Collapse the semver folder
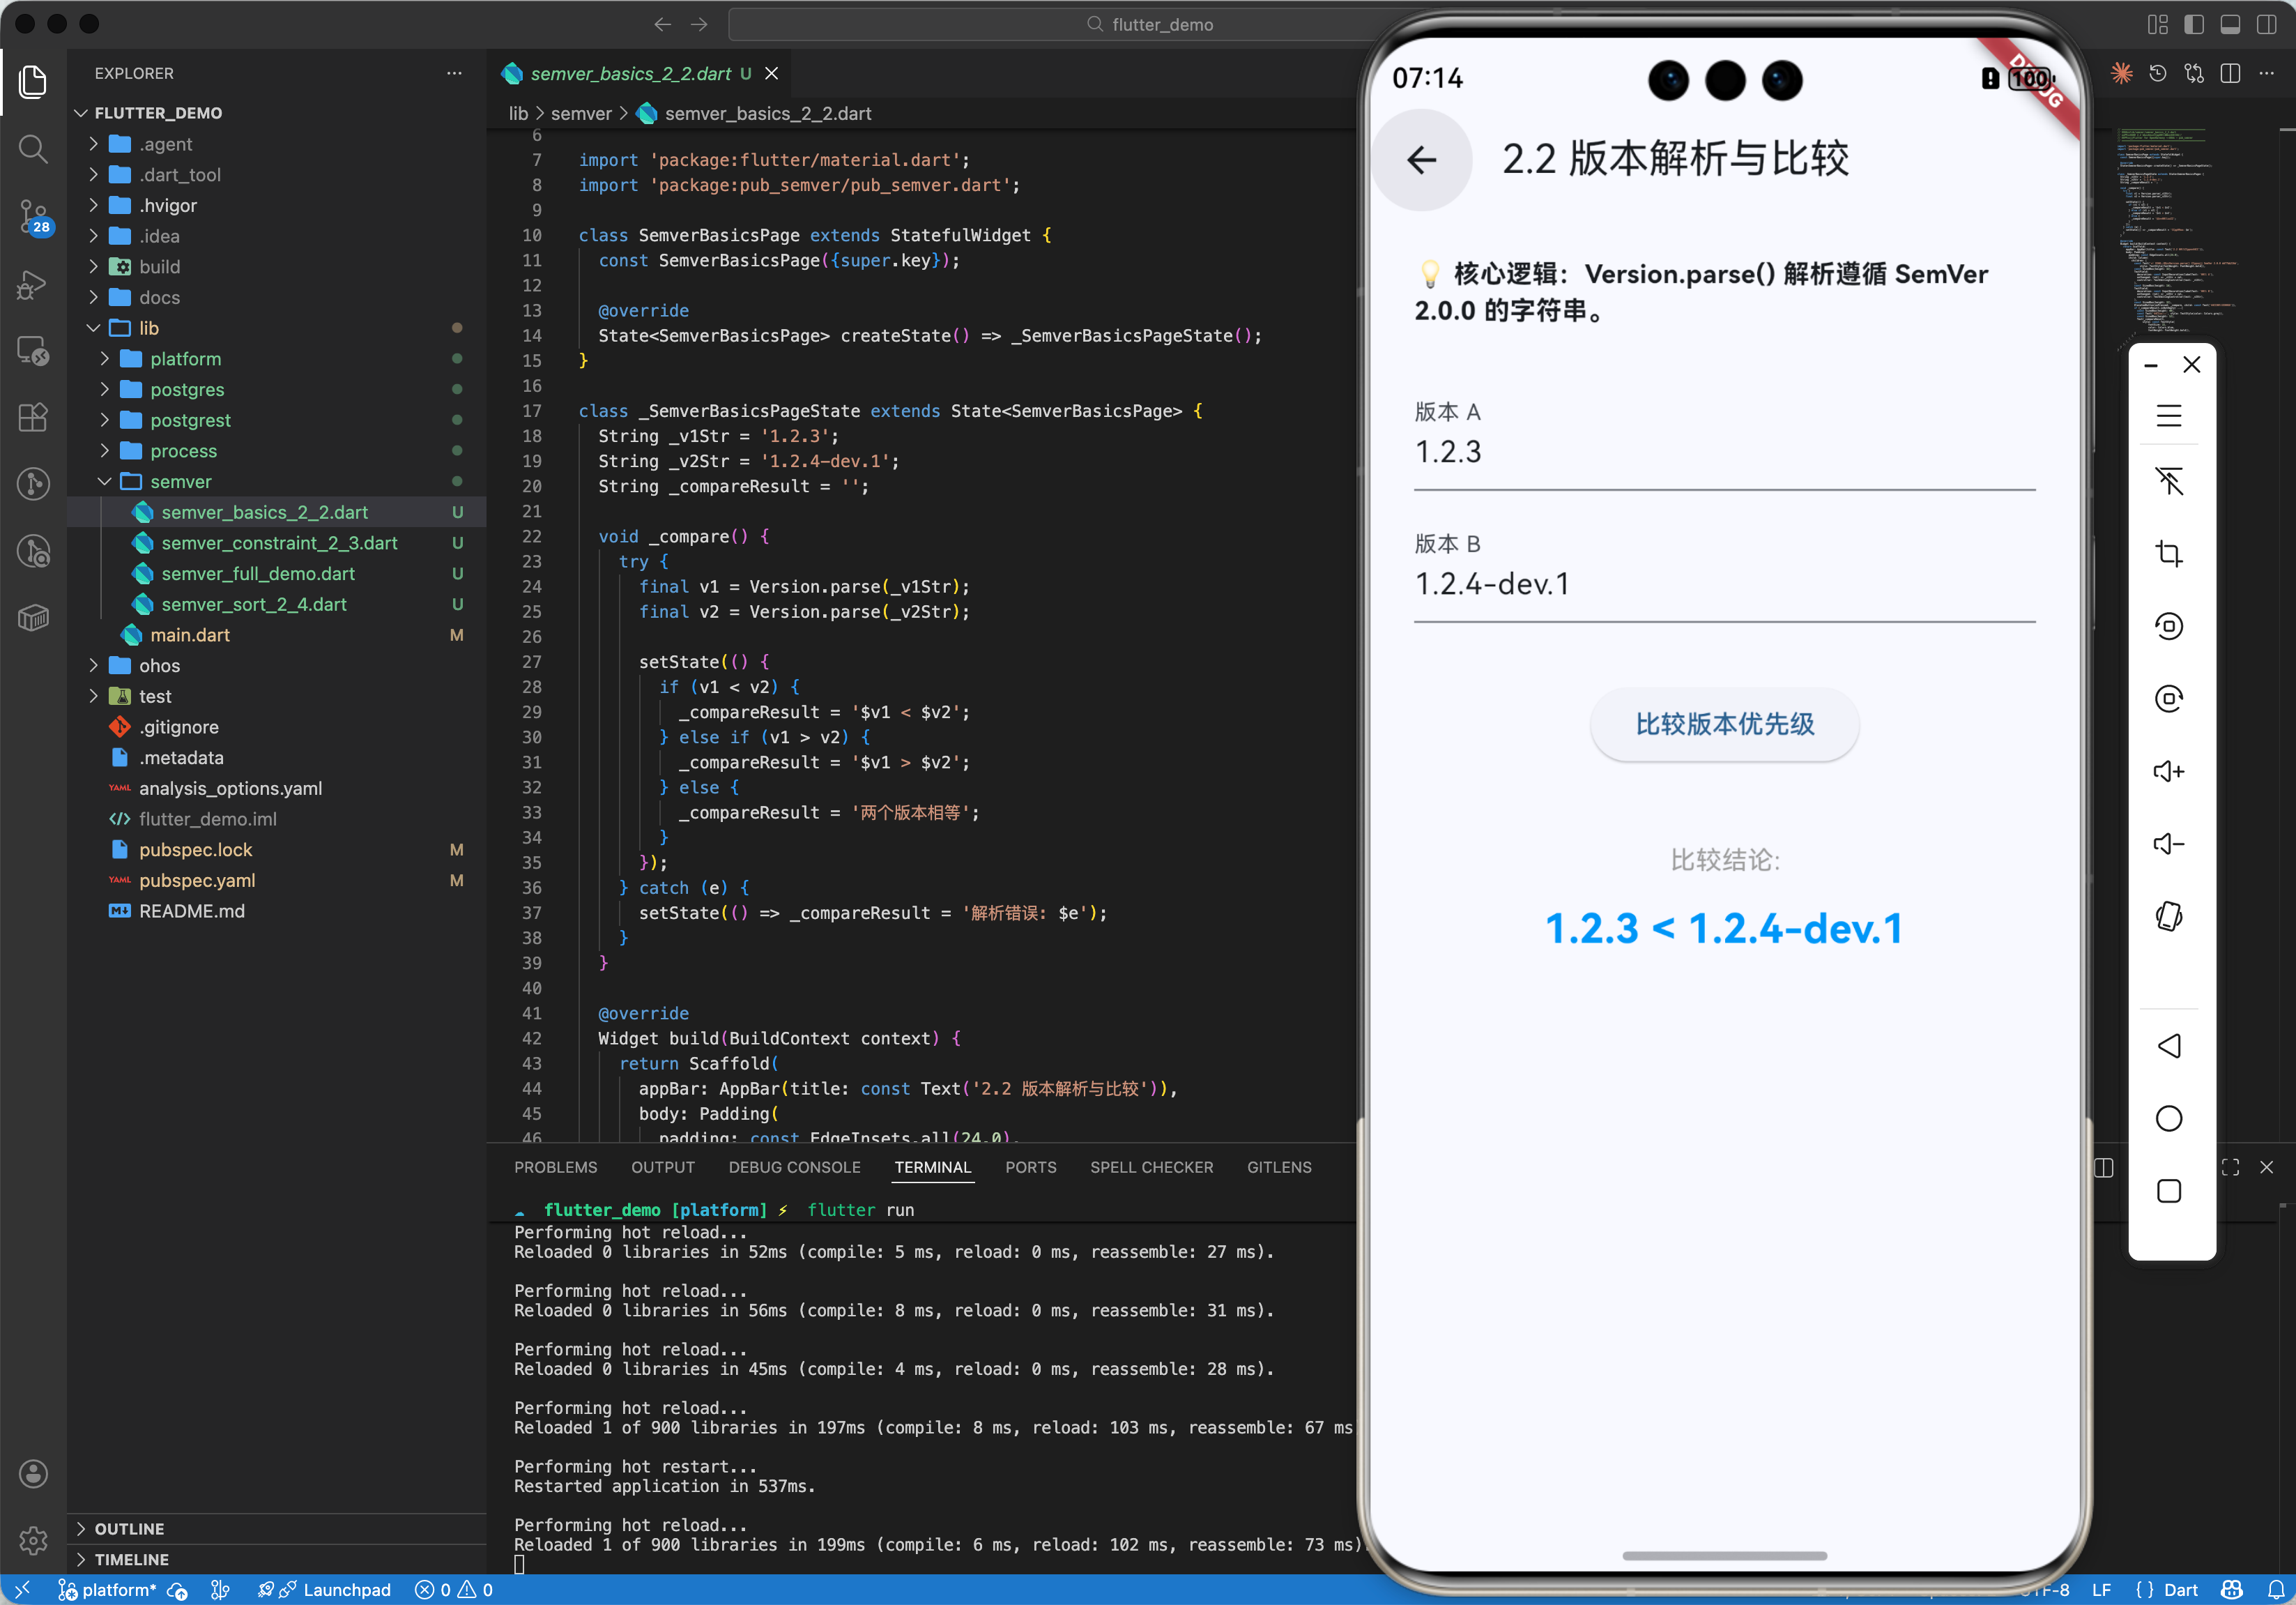The image size is (2296, 1605). pos(180,481)
